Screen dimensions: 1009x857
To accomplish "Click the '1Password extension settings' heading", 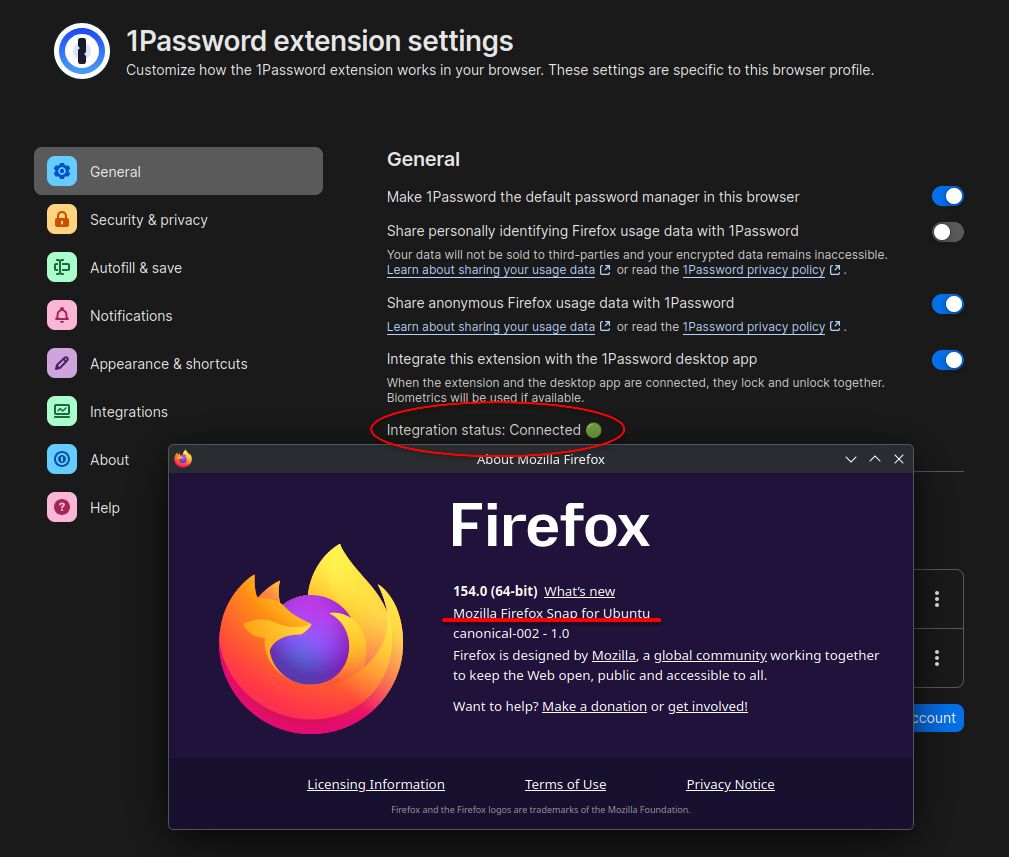I will click(x=320, y=41).
